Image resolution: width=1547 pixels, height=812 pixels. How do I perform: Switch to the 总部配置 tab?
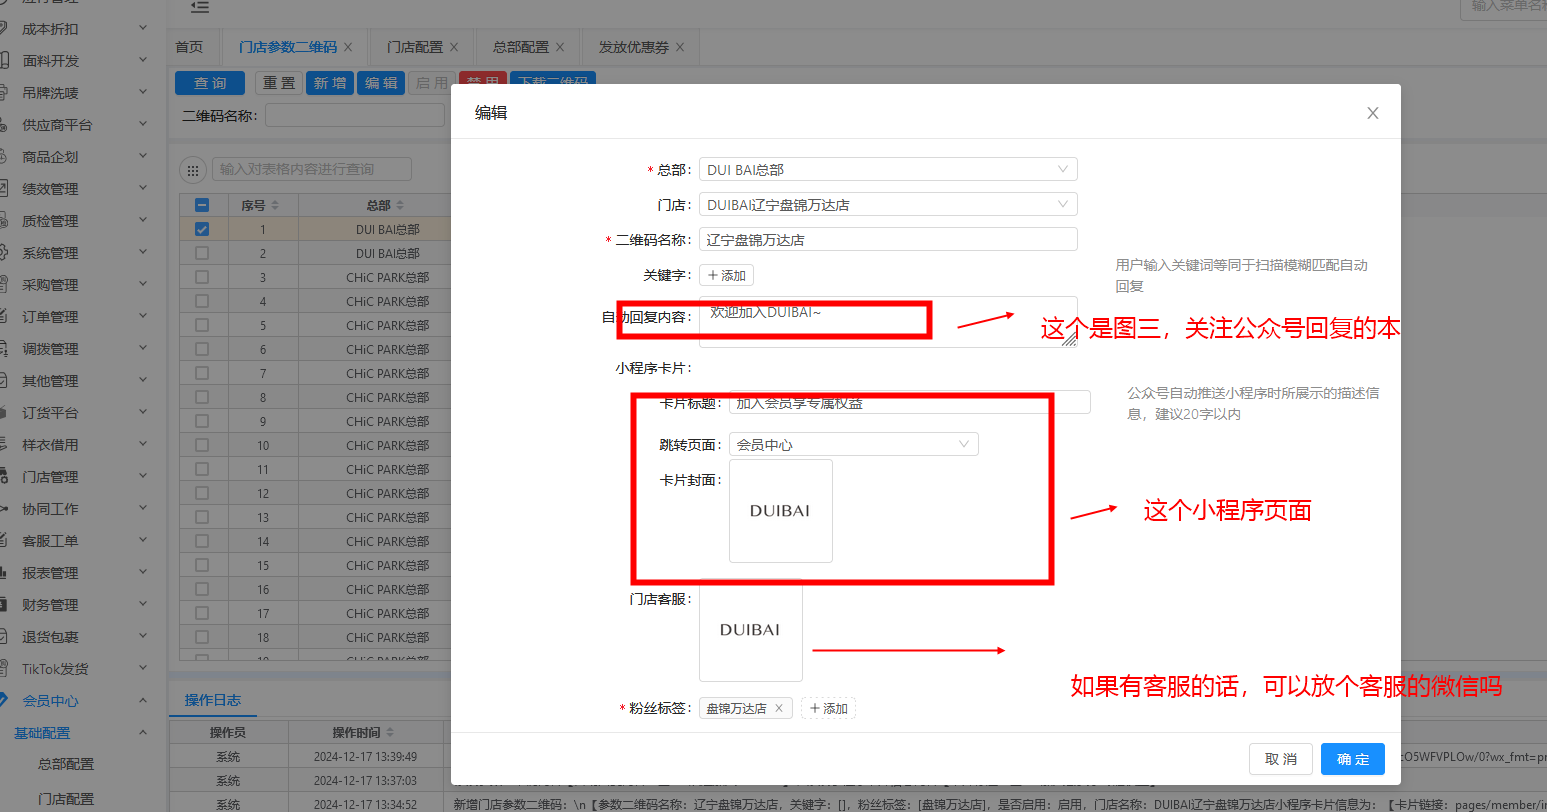pos(520,47)
